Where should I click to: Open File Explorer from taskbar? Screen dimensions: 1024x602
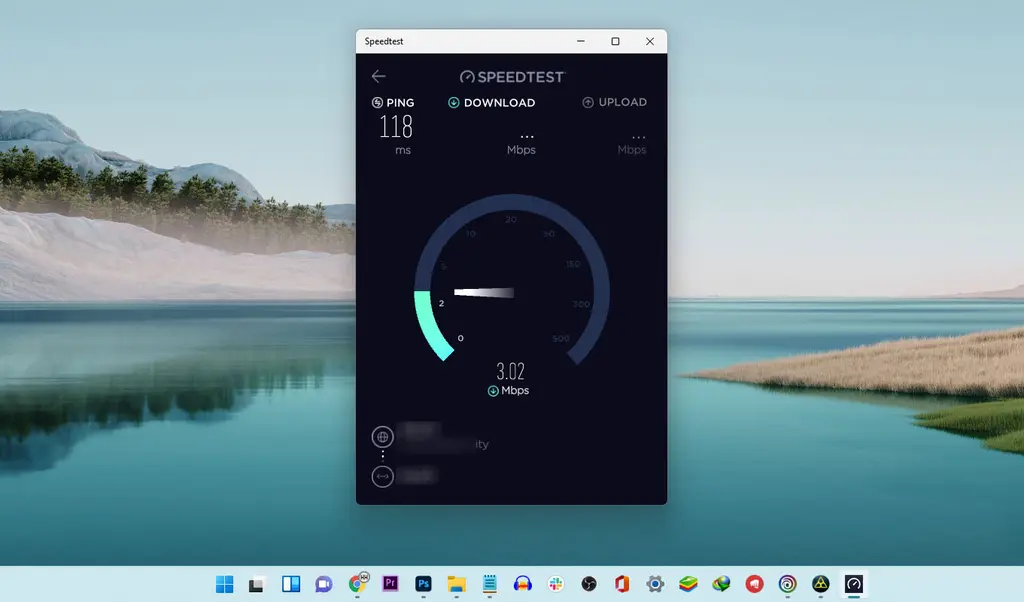coord(456,584)
